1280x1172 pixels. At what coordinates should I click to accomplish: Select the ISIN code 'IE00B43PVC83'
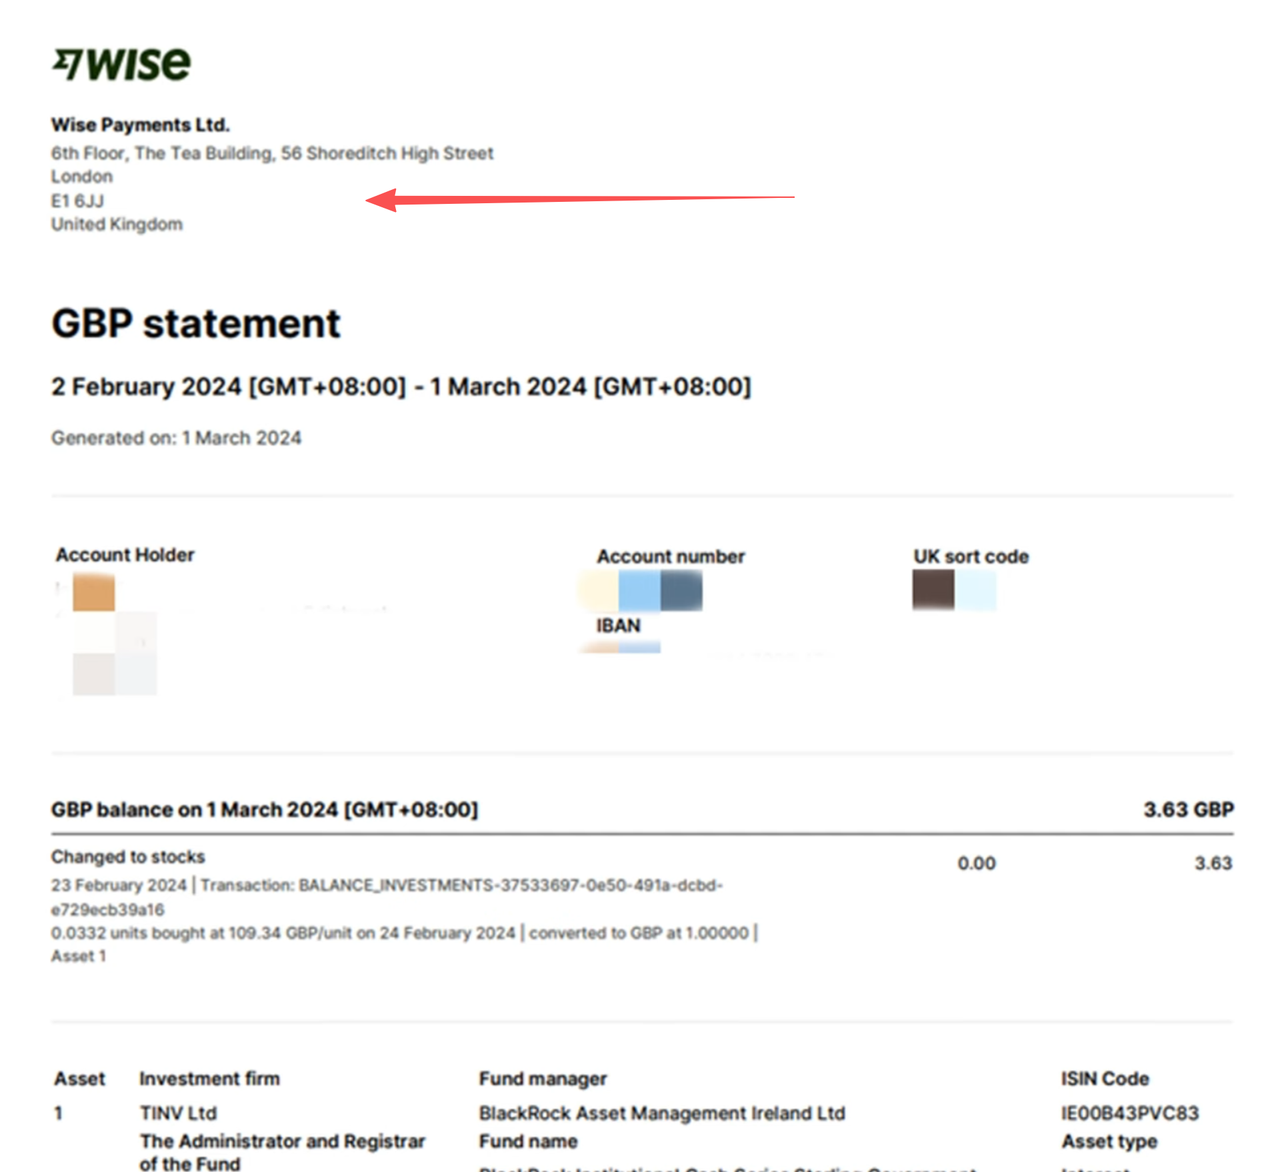[x=1130, y=1113]
